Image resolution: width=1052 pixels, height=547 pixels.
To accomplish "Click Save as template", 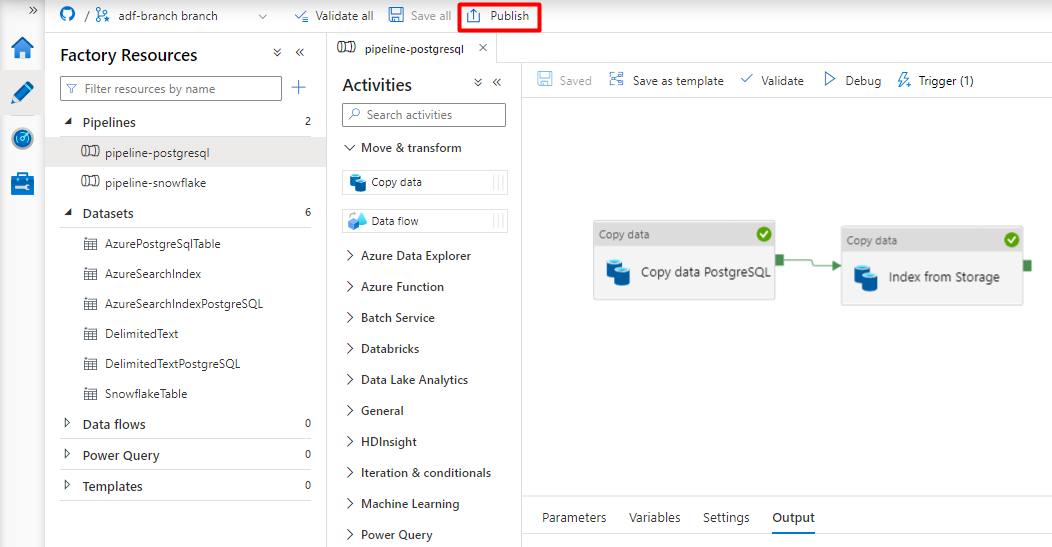I will tap(666, 80).
